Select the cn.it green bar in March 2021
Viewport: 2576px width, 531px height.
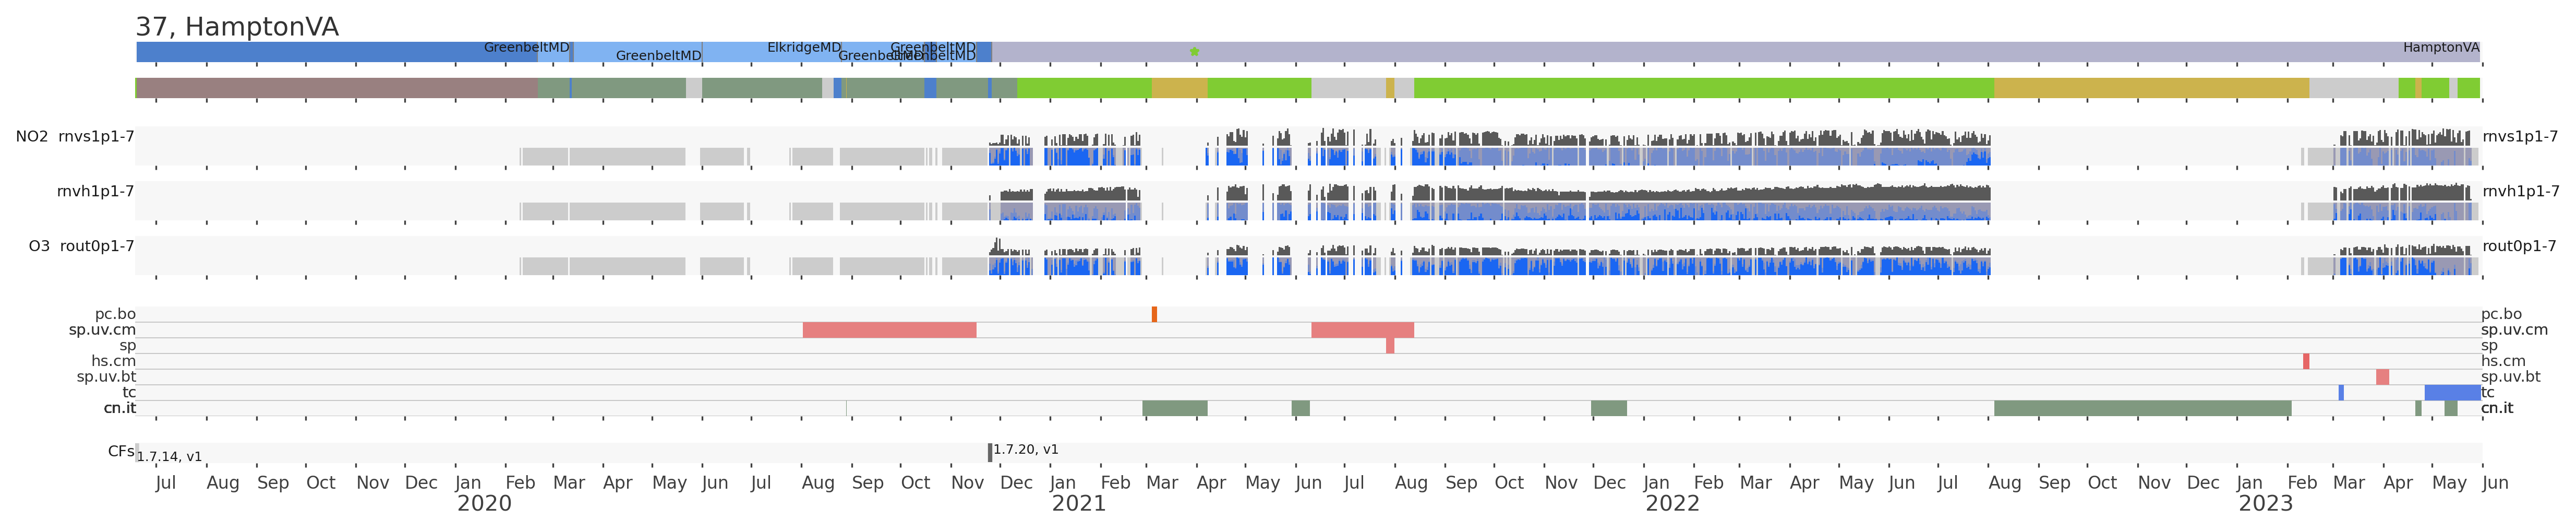[x=1174, y=408]
